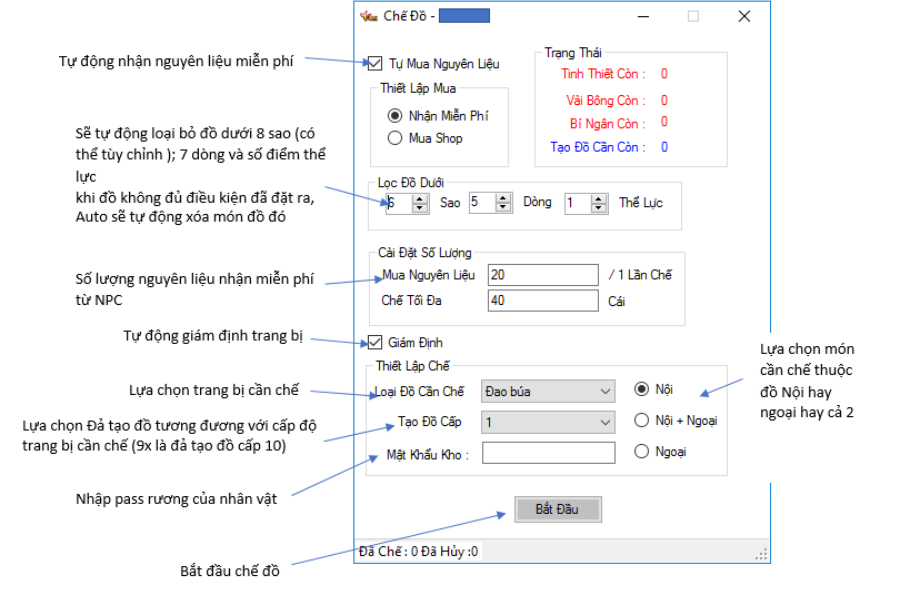The image size is (900, 600).
Task: Increase the Thể Lực value spinner
Action: (x=599, y=199)
